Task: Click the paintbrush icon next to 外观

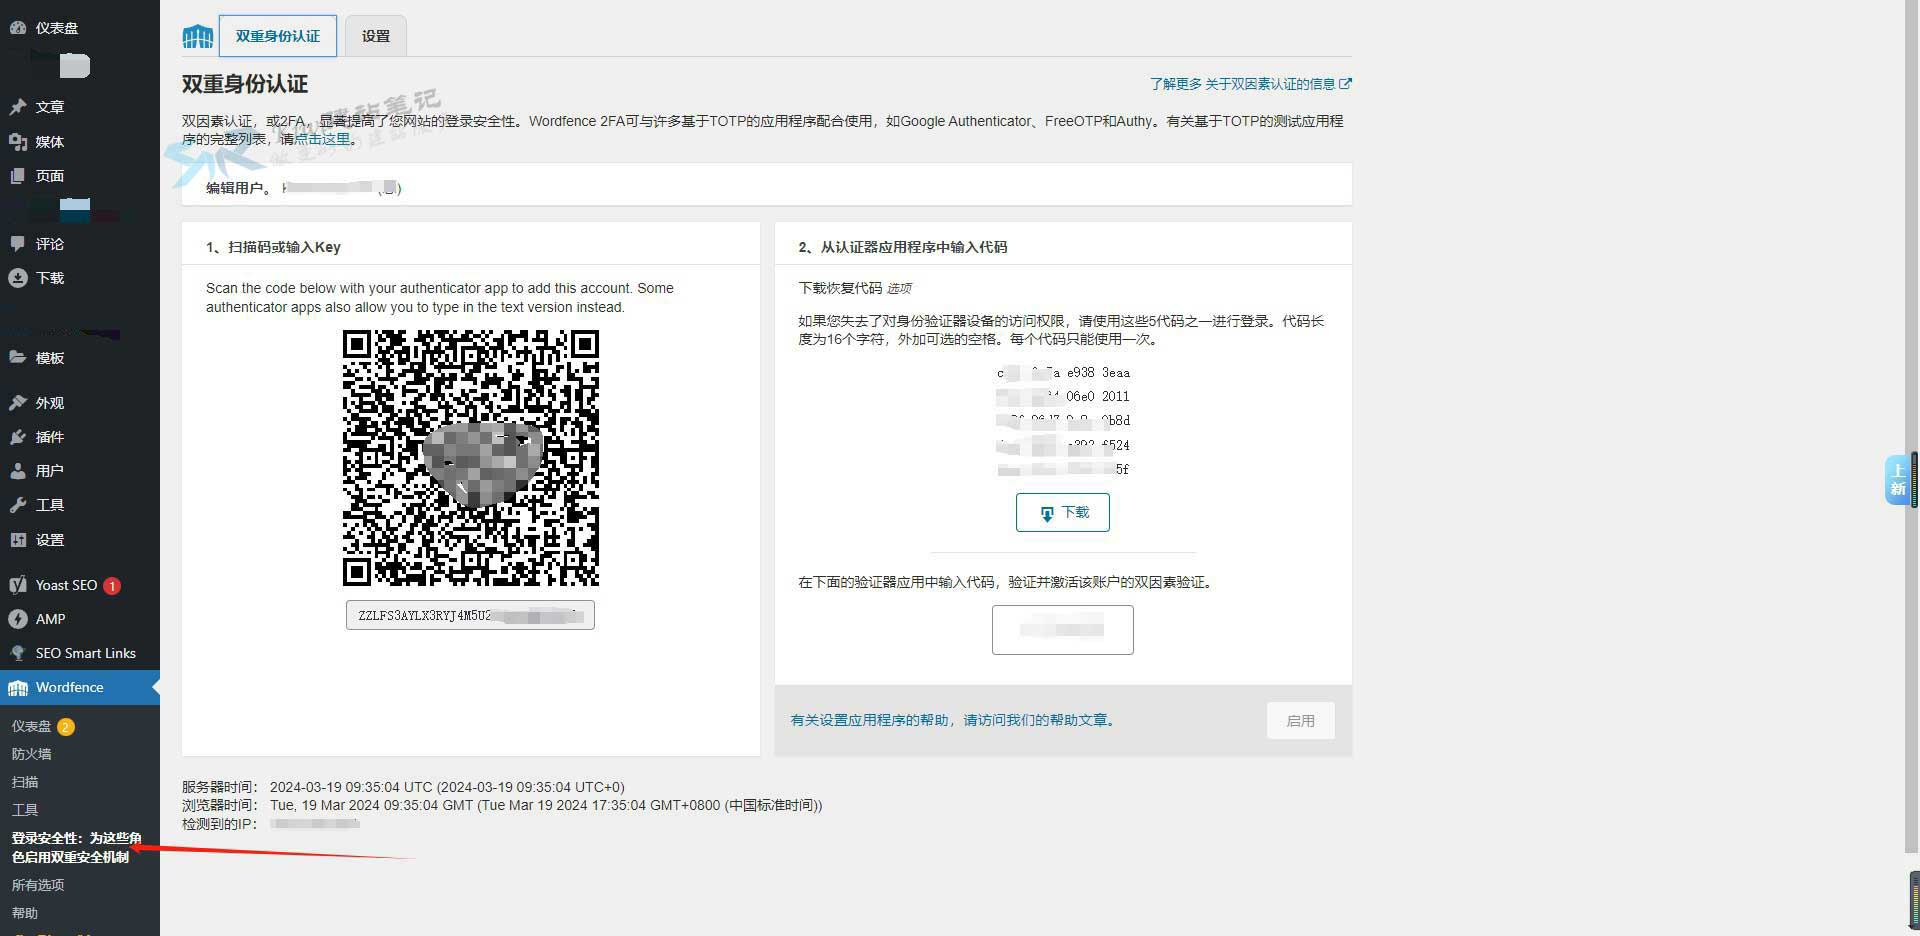Action: (18, 403)
